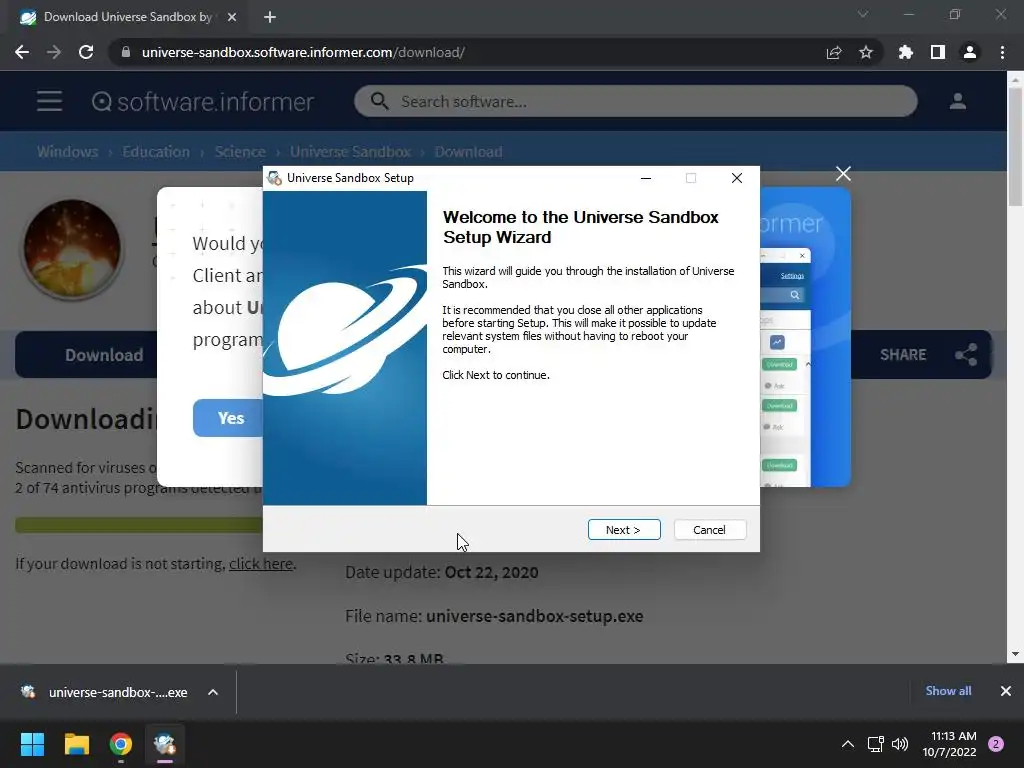The height and width of the screenshot is (768, 1024).
Task: Open Chrome extensions puzzle icon
Action: coord(905,52)
